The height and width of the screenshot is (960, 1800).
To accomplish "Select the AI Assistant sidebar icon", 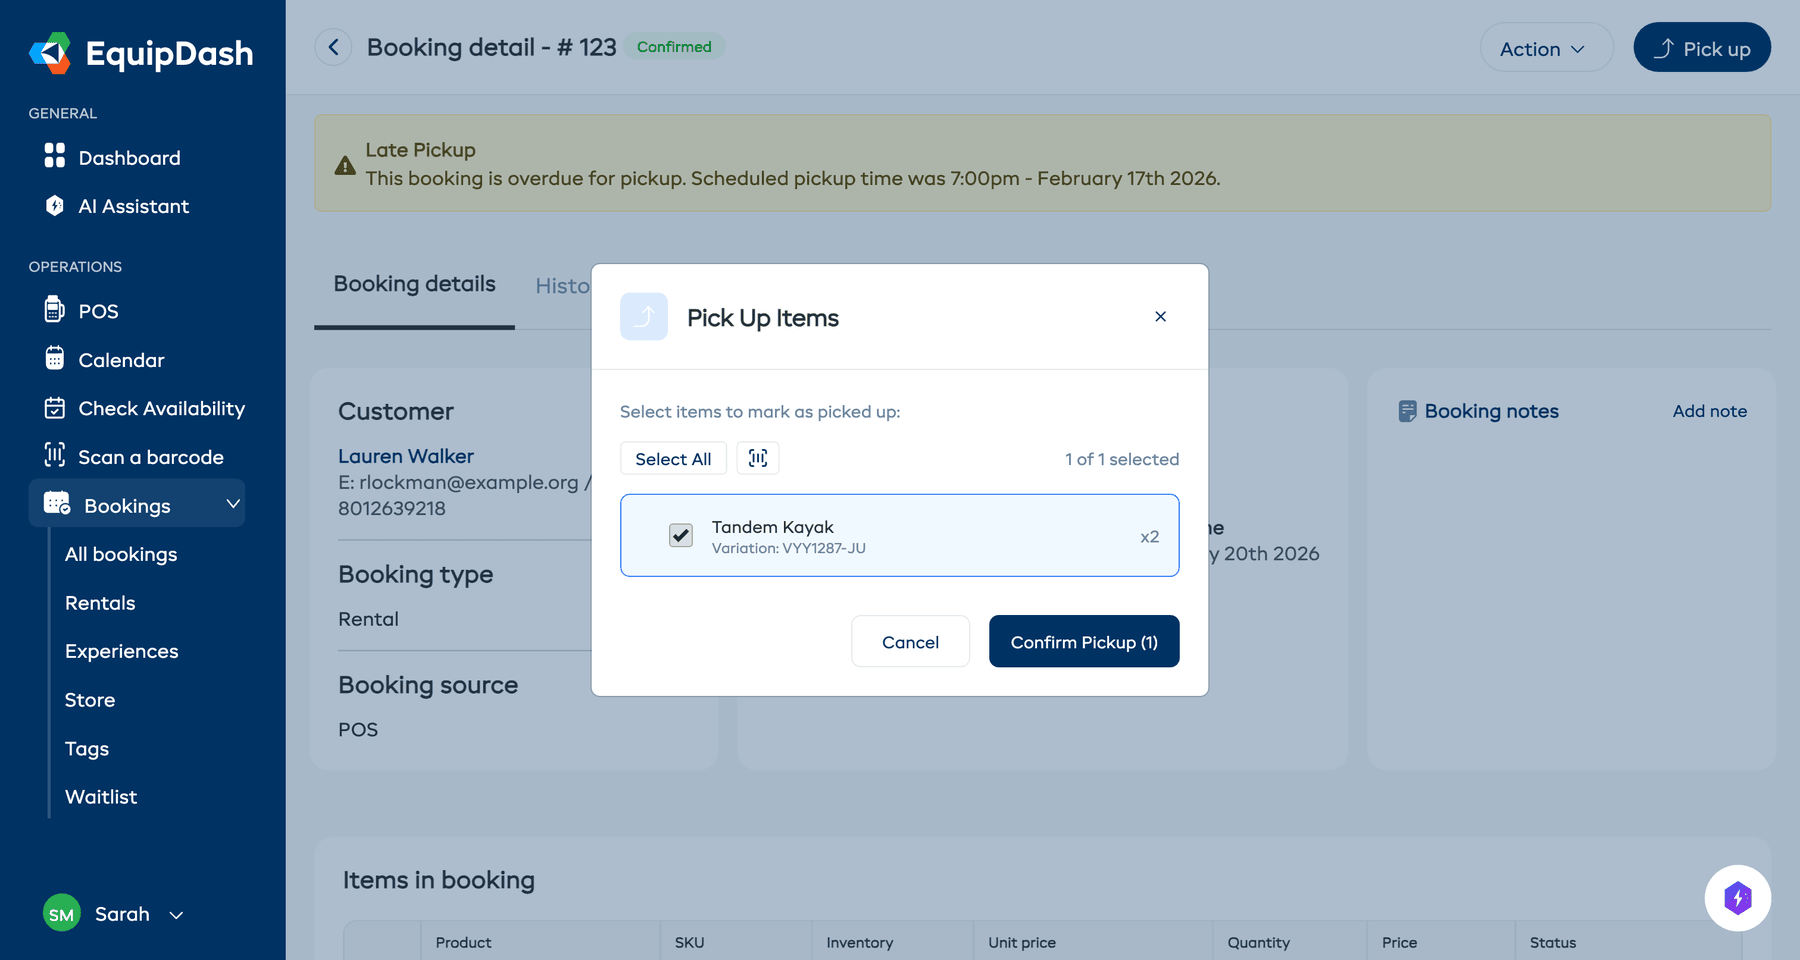I will [55, 206].
